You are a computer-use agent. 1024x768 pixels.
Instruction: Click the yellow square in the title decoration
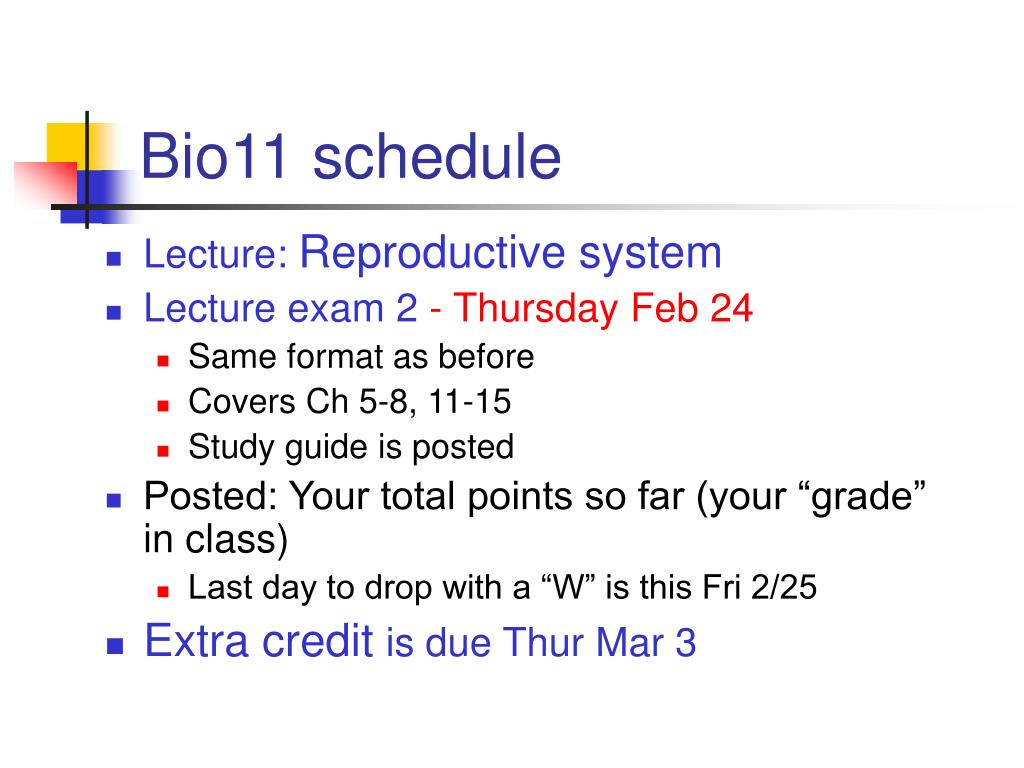point(67,143)
